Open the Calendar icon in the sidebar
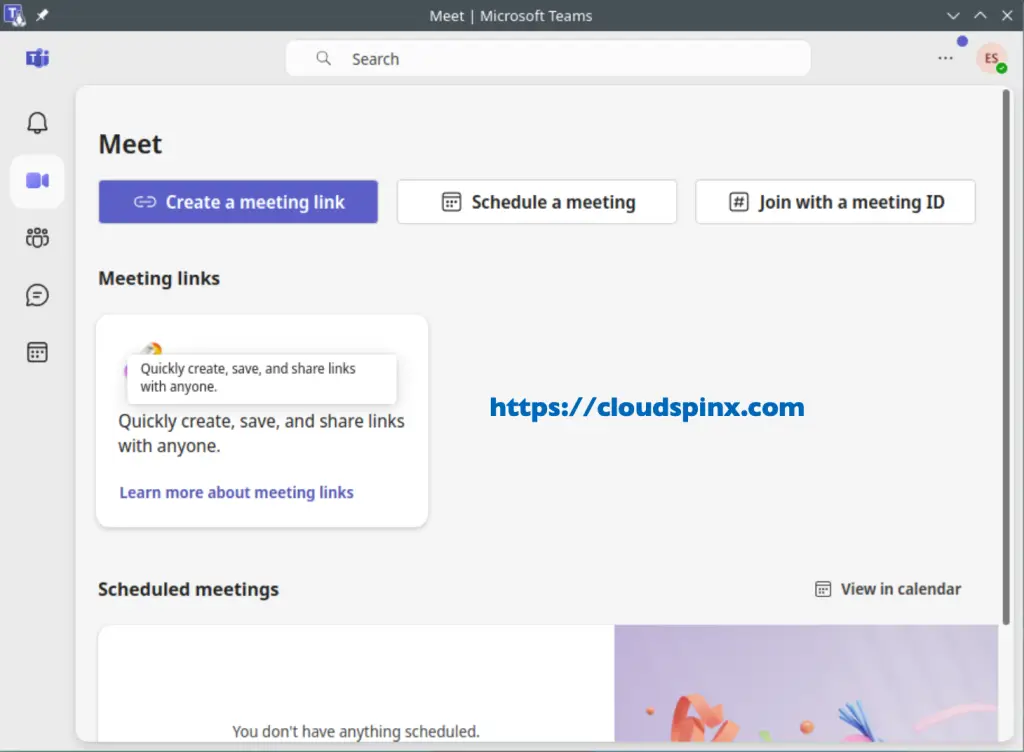This screenshot has width=1024, height=752. coord(37,352)
